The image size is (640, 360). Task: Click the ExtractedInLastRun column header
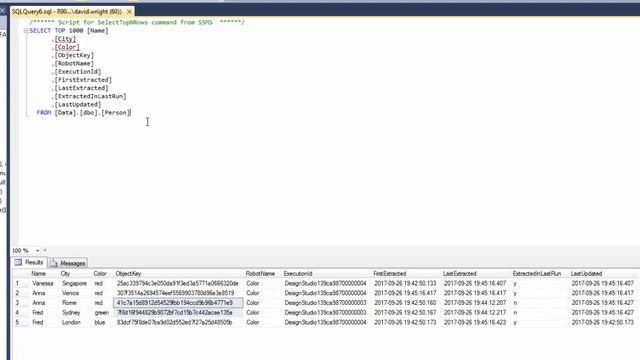[537, 273]
